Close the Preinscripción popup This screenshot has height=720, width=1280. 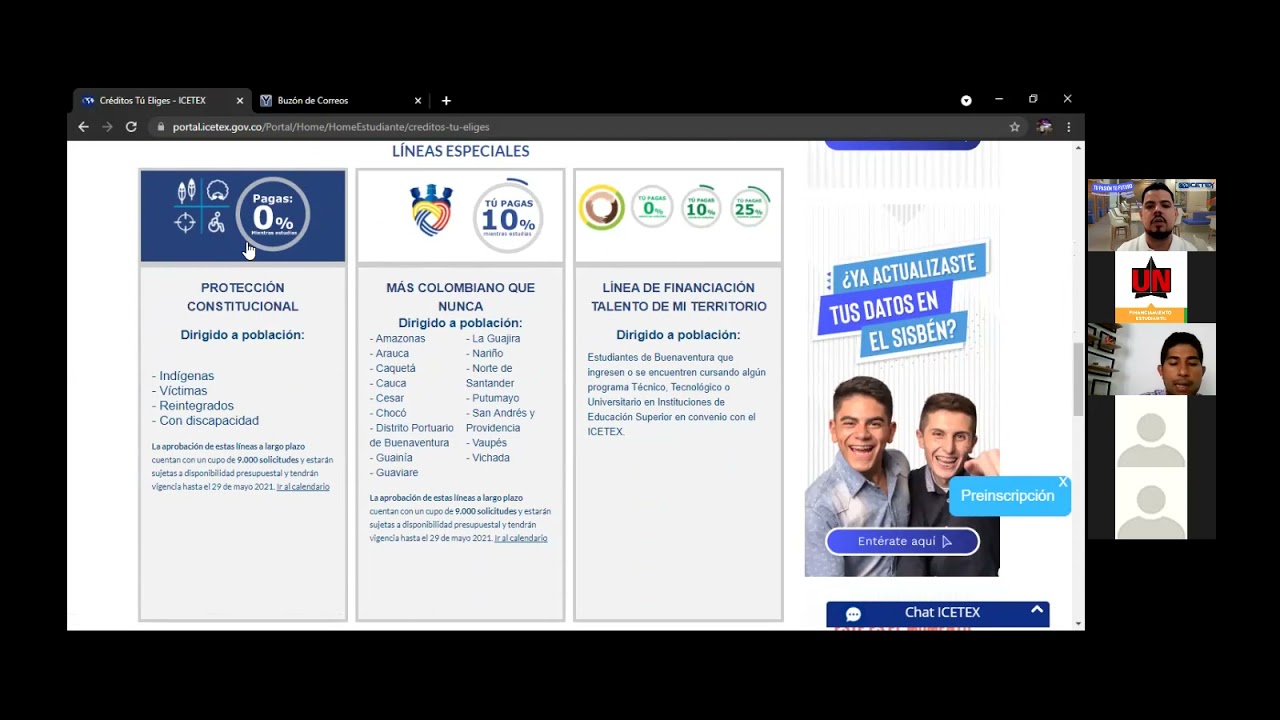1063,482
